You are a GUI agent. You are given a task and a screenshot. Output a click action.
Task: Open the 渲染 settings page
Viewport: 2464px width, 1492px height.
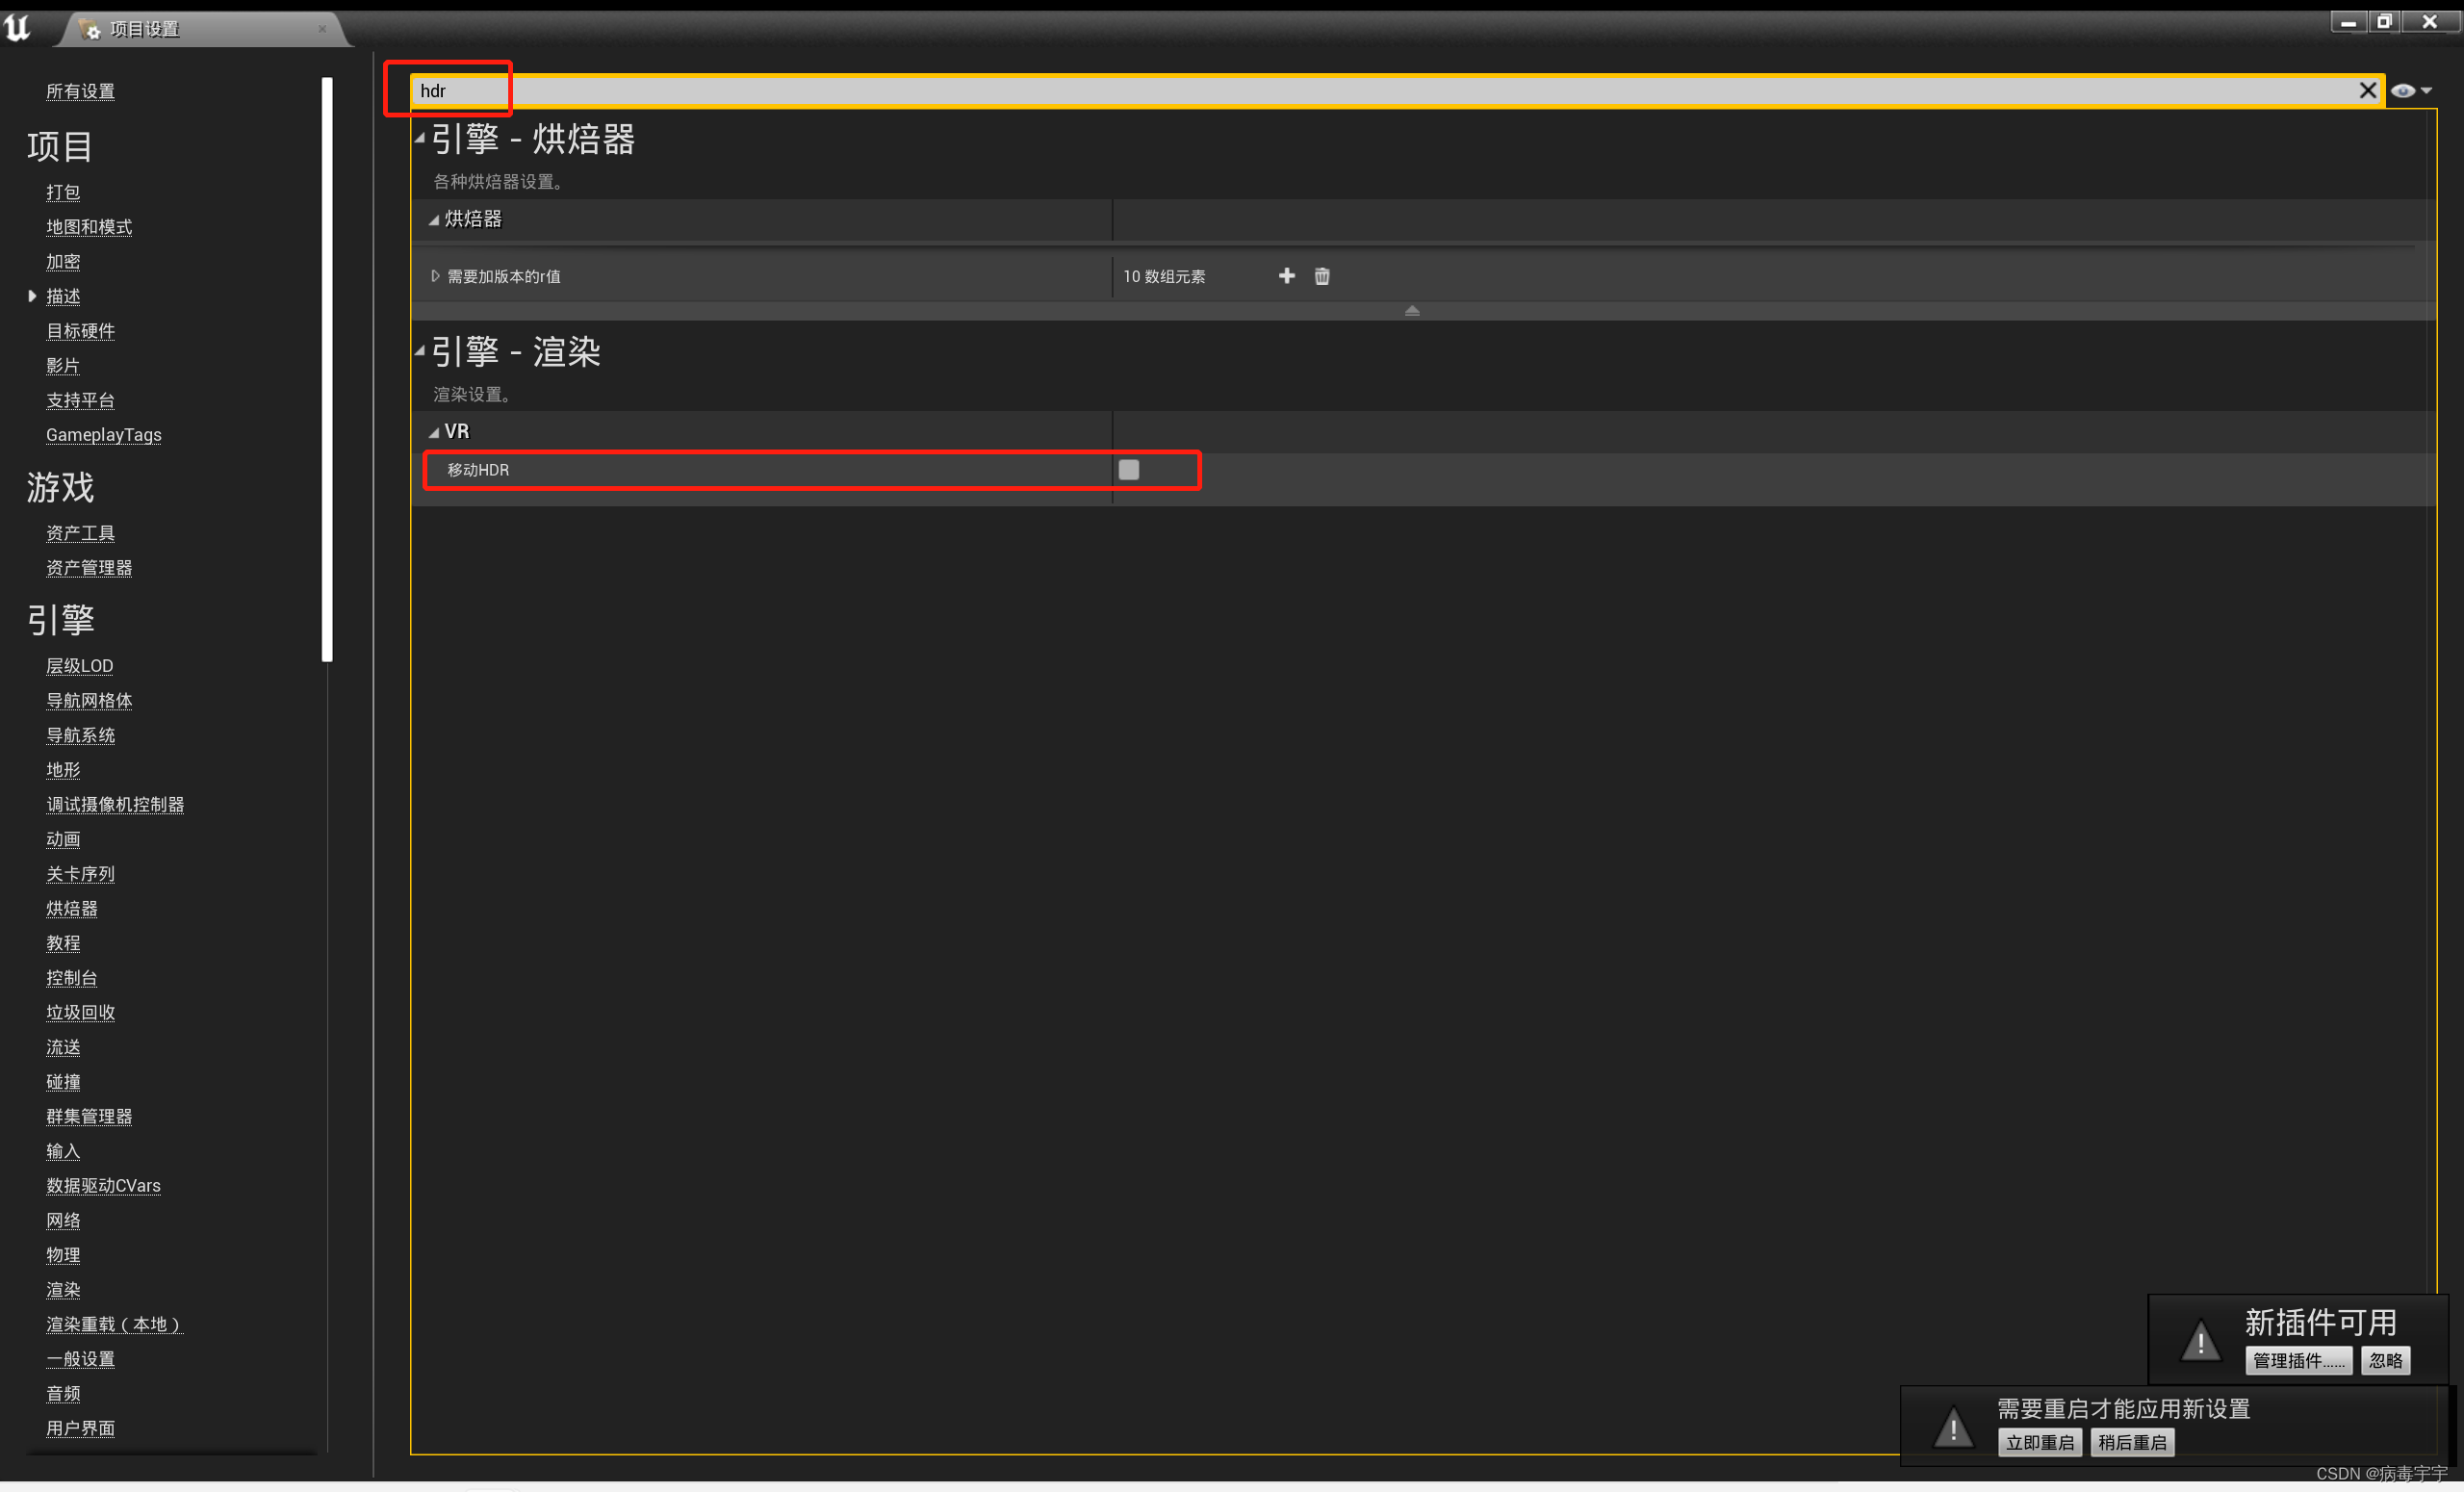tap(63, 1289)
